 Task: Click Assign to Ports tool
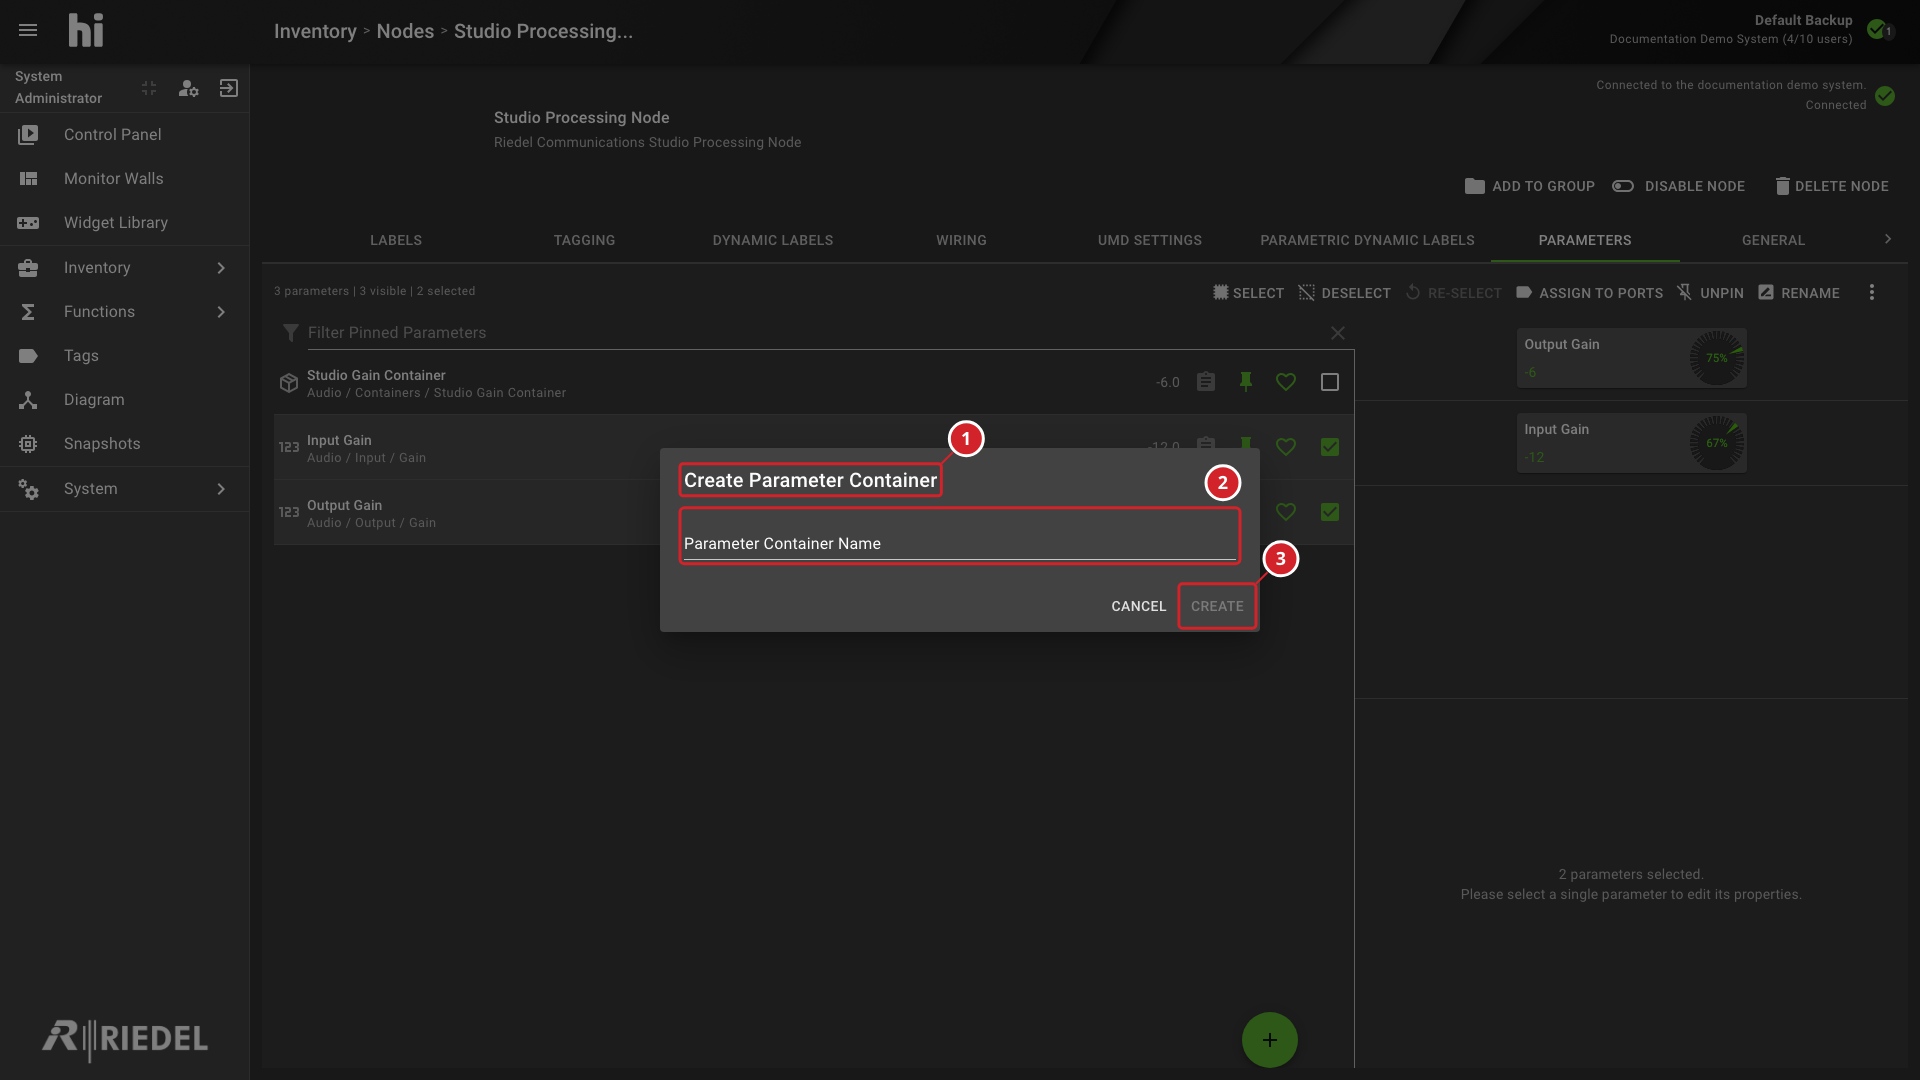[1589, 293]
